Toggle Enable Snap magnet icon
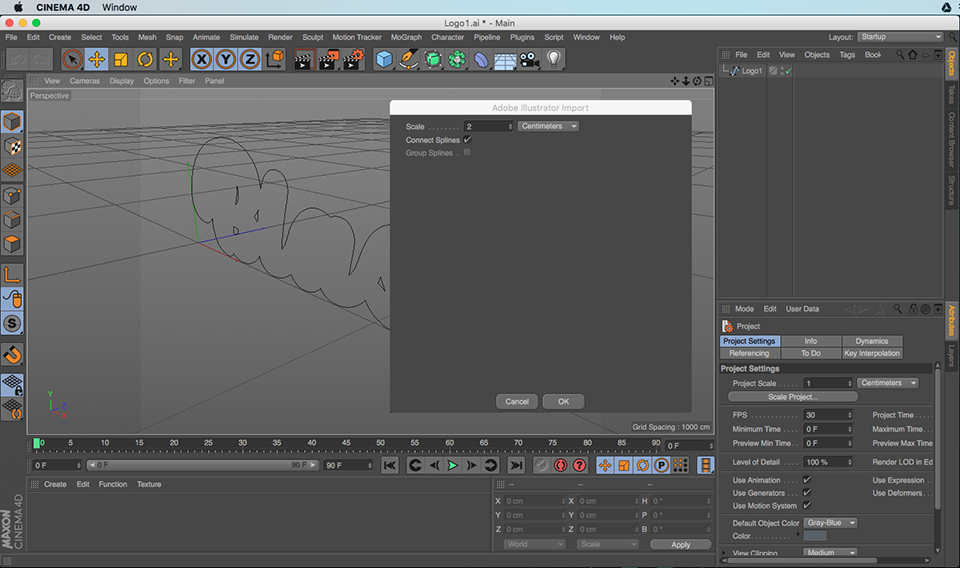The width and height of the screenshot is (960, 568). point(12,355)
